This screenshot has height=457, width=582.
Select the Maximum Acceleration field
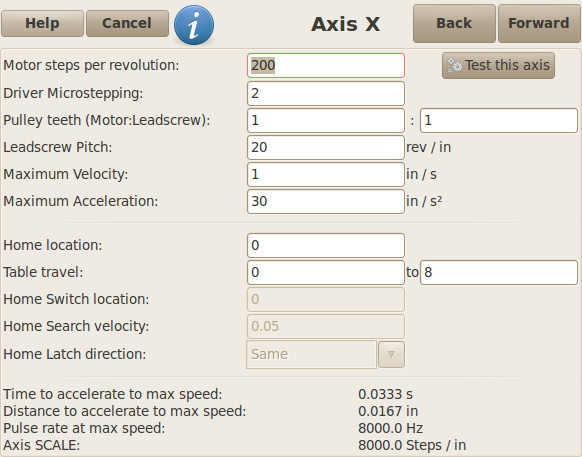pyautogui.click(x=326, y=201)
